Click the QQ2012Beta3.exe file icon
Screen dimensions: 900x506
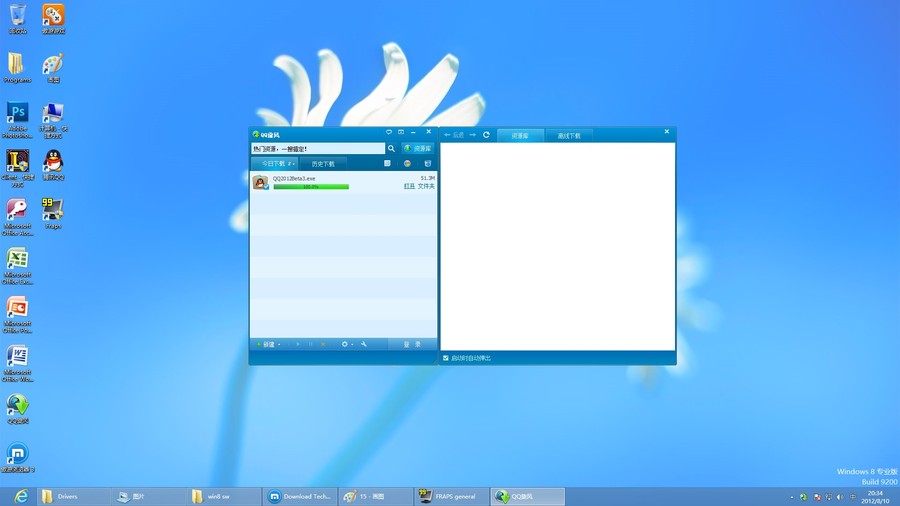click(x=260, y=182)
